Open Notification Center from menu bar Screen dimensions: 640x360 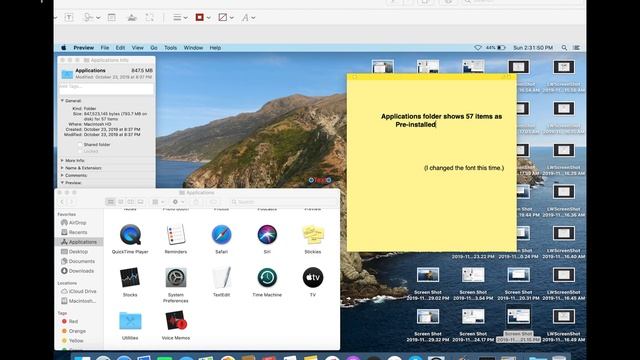[x=576, y=48]
